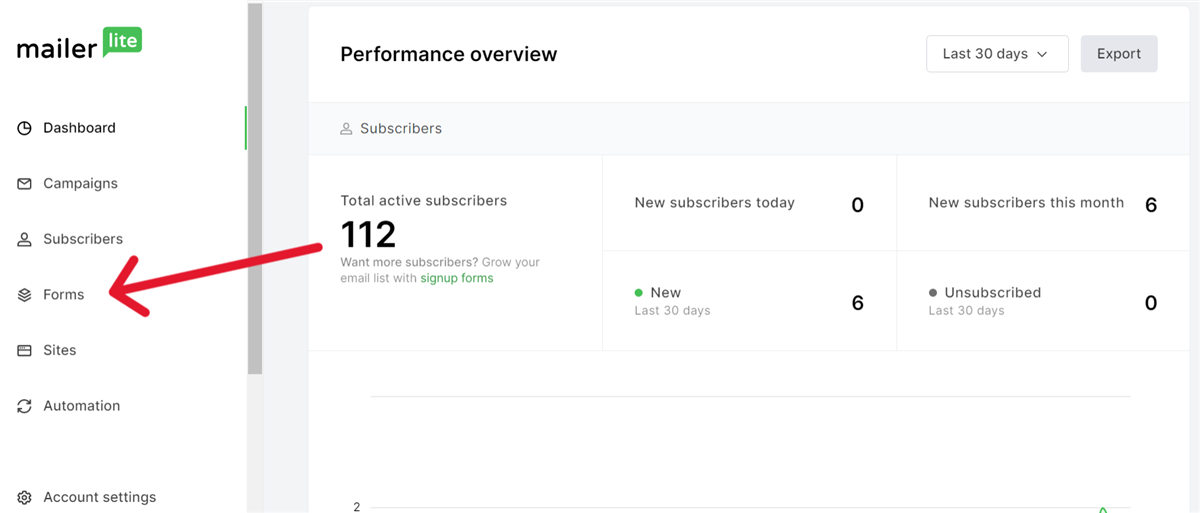Open the Dashboard menu item

pos(79,128)
